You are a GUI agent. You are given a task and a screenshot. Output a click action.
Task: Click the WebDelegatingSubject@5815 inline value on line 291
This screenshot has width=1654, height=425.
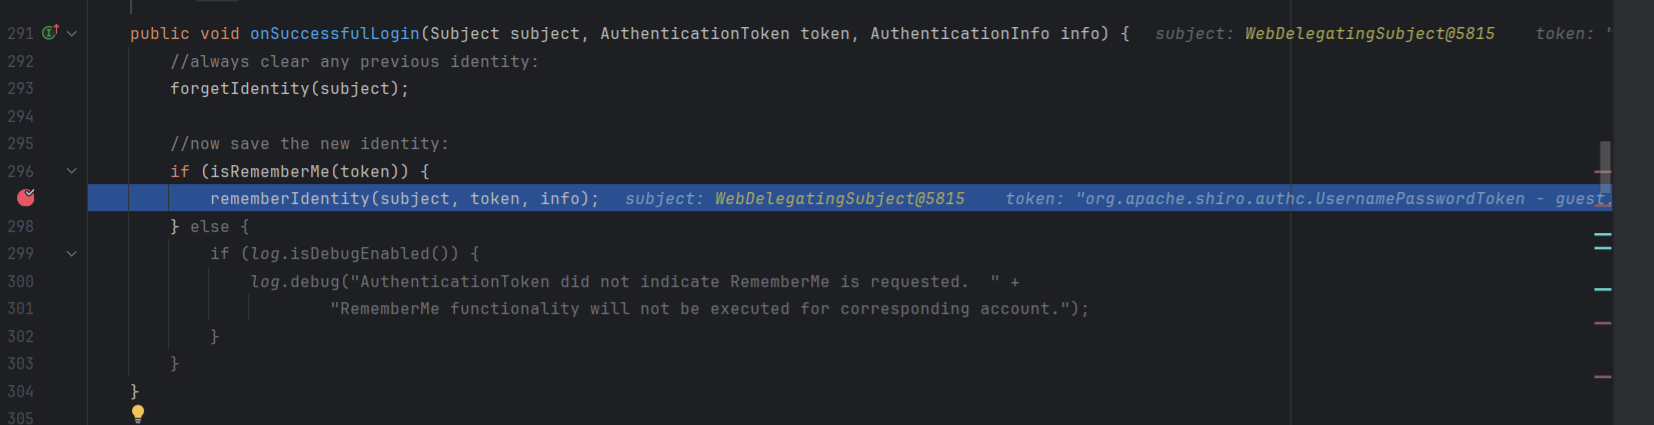pyautogui.click(x=1369, y=34)
